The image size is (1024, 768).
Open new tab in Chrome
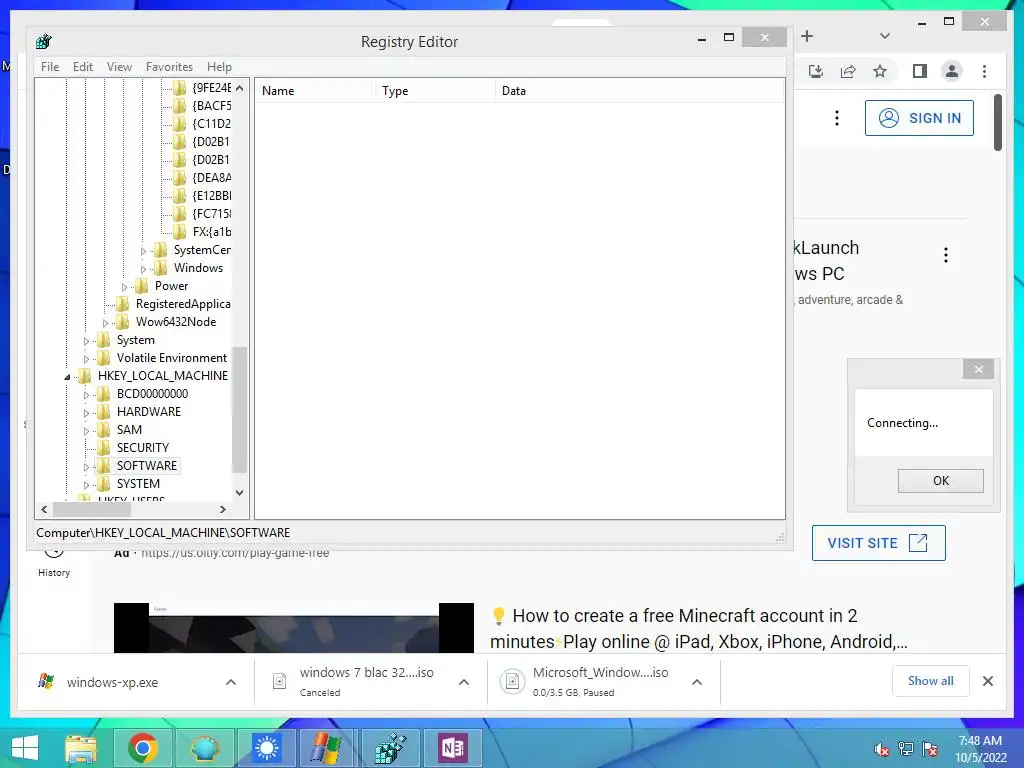pos(807,36)
